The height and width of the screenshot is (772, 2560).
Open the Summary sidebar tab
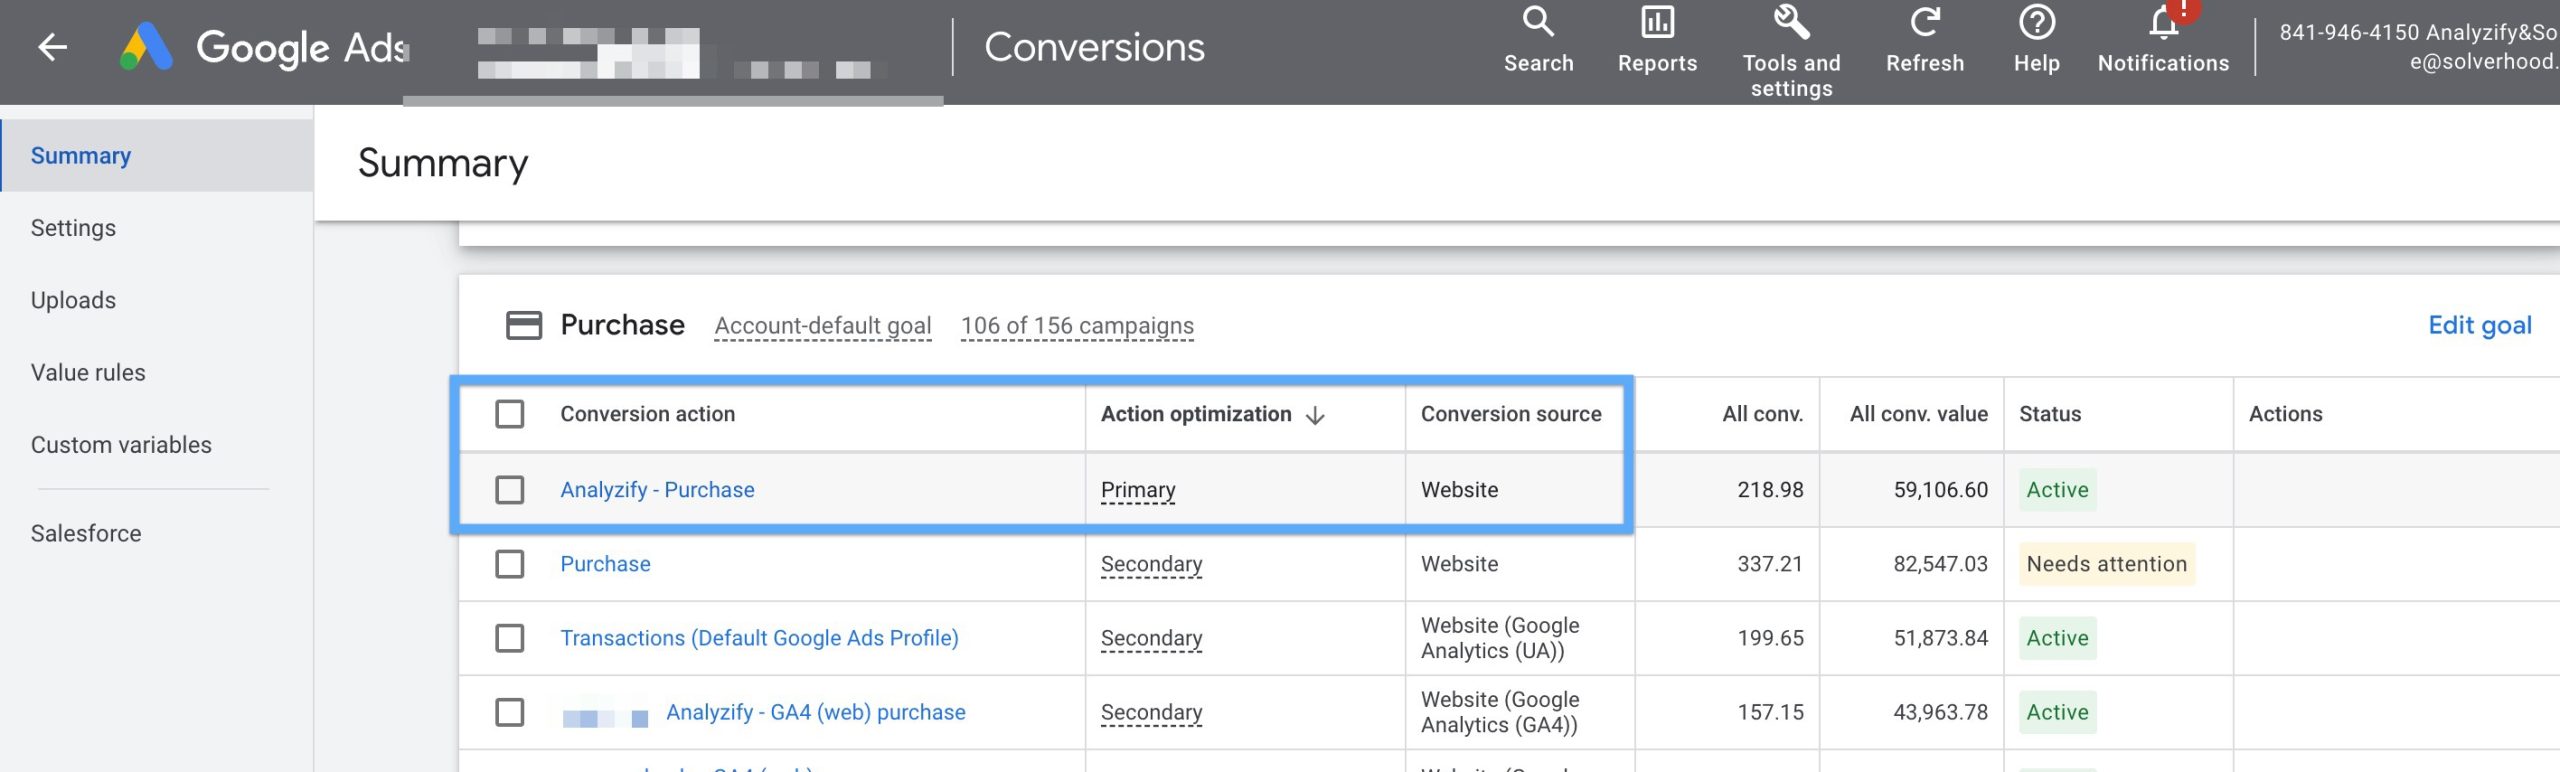[157, 155]
